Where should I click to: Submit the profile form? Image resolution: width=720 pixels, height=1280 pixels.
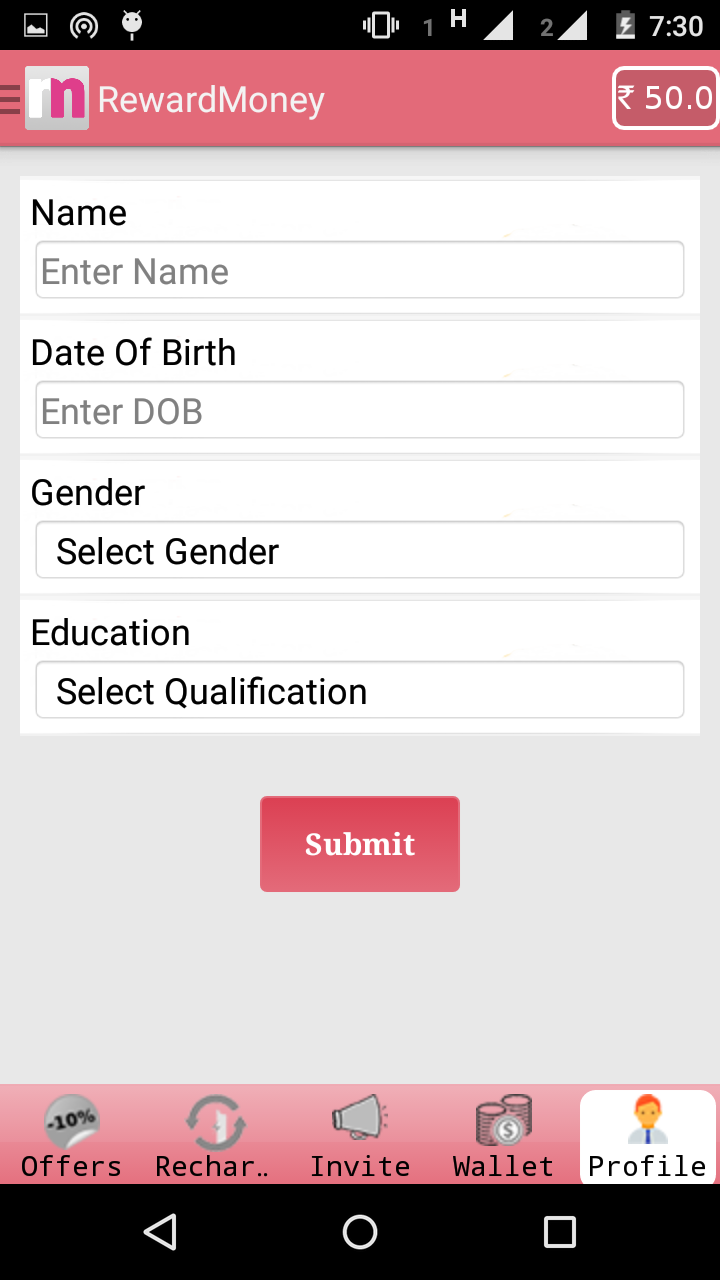360,844
